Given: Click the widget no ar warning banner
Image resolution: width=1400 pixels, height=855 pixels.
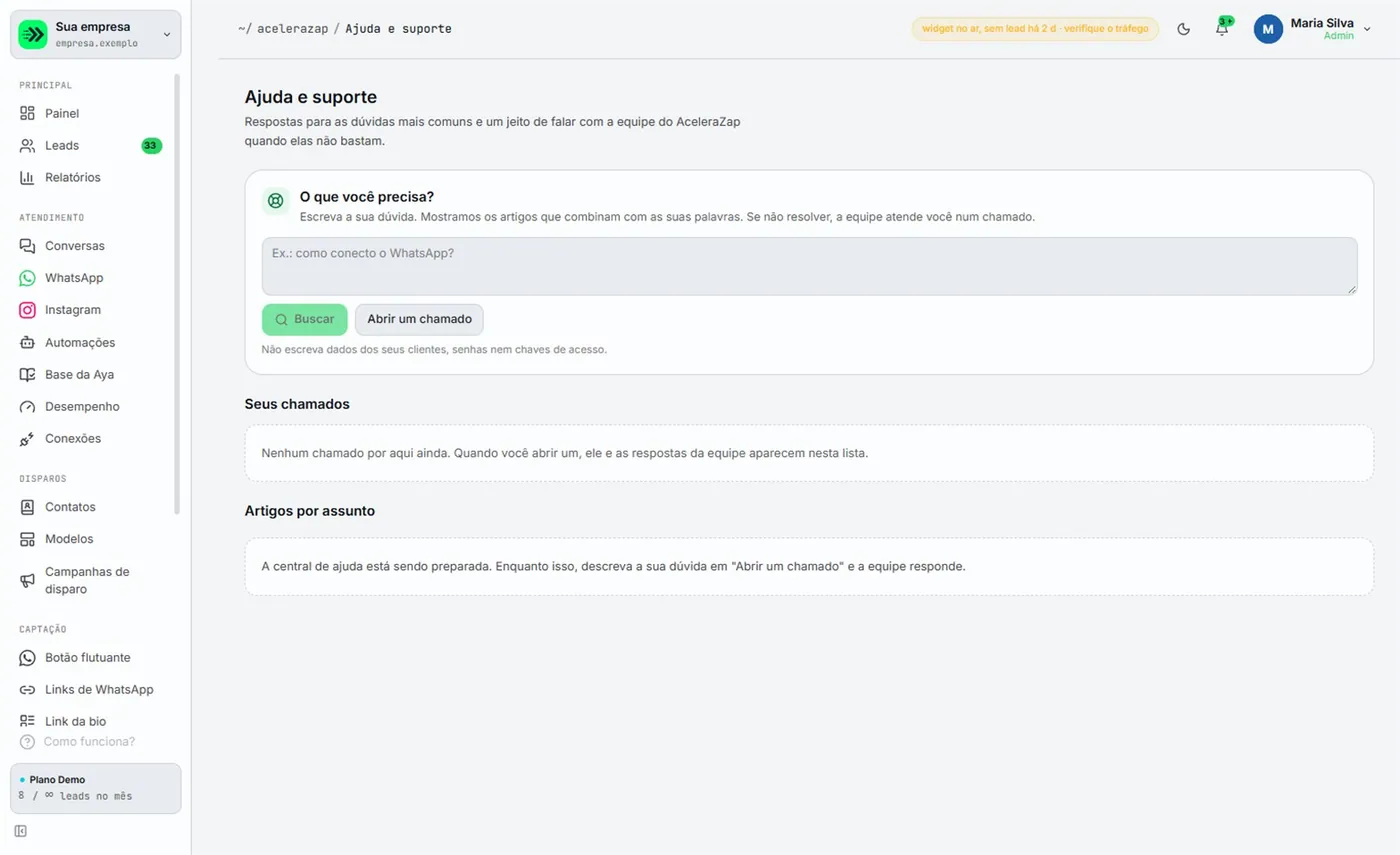Looking at the screenshot, I should (1035, 29).
